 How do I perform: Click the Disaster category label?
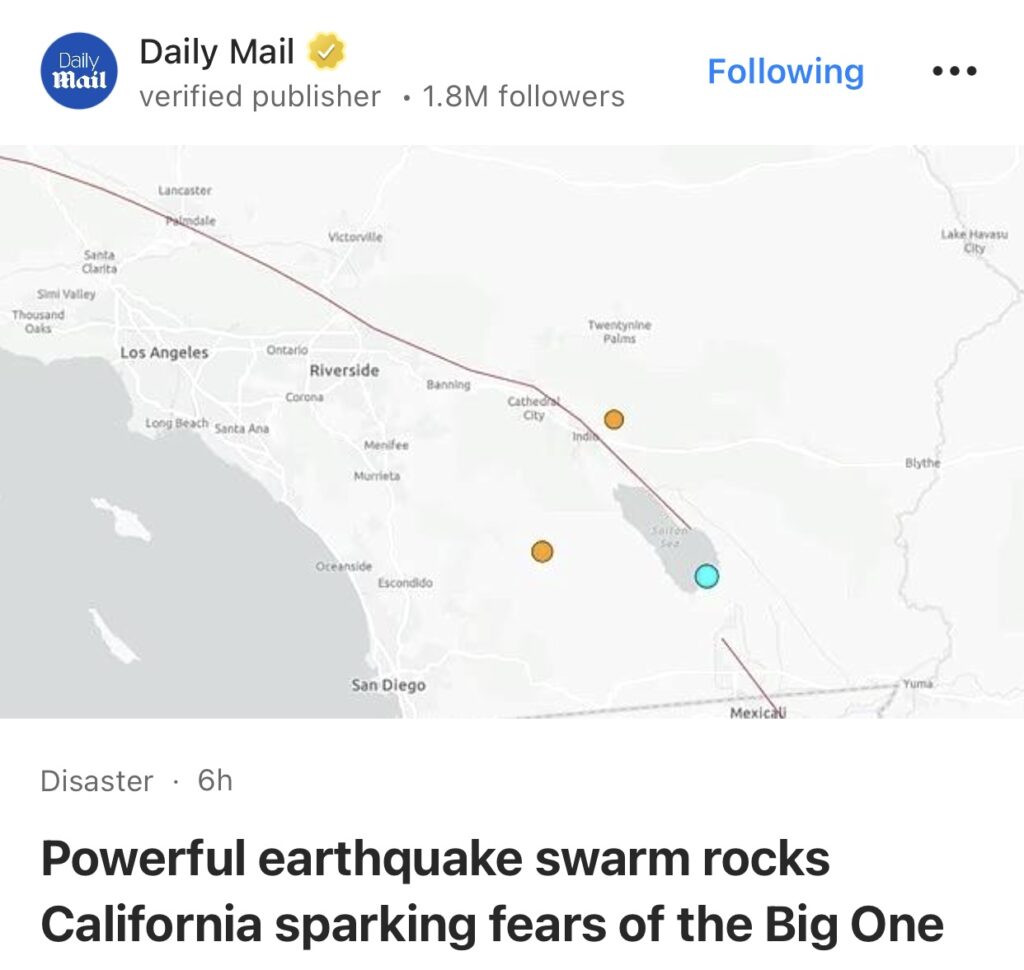97,781
